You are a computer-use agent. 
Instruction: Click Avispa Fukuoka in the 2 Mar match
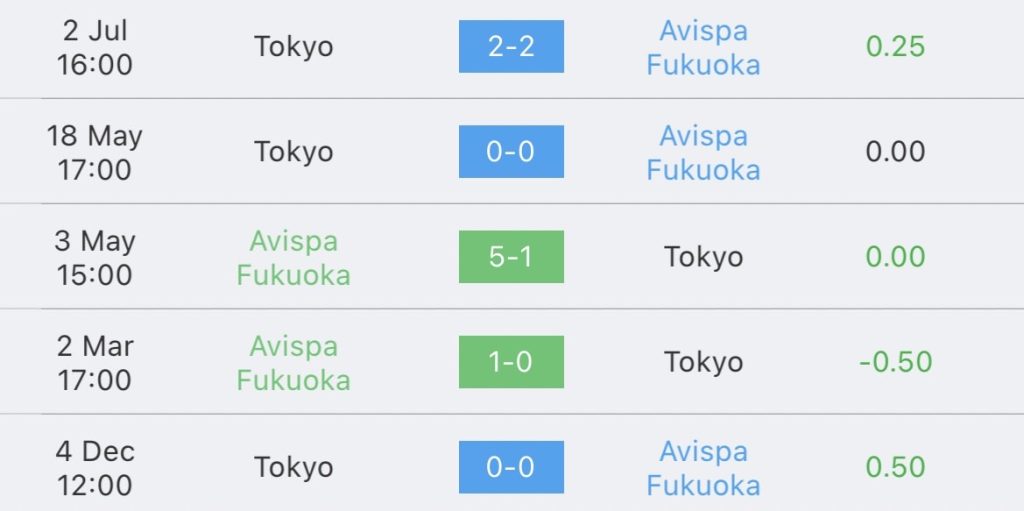click(294, 362)
